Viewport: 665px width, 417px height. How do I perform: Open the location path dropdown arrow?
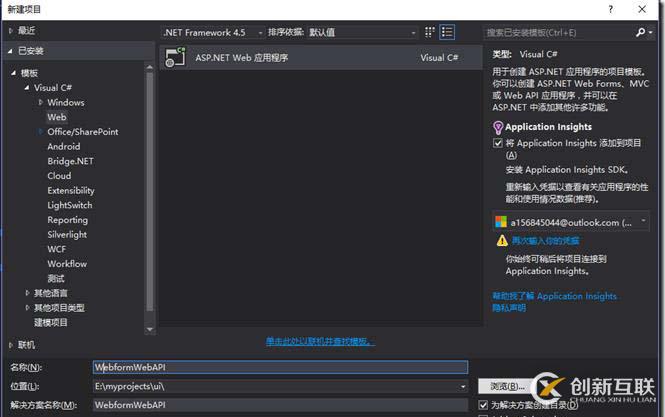(x=463, y=386)
